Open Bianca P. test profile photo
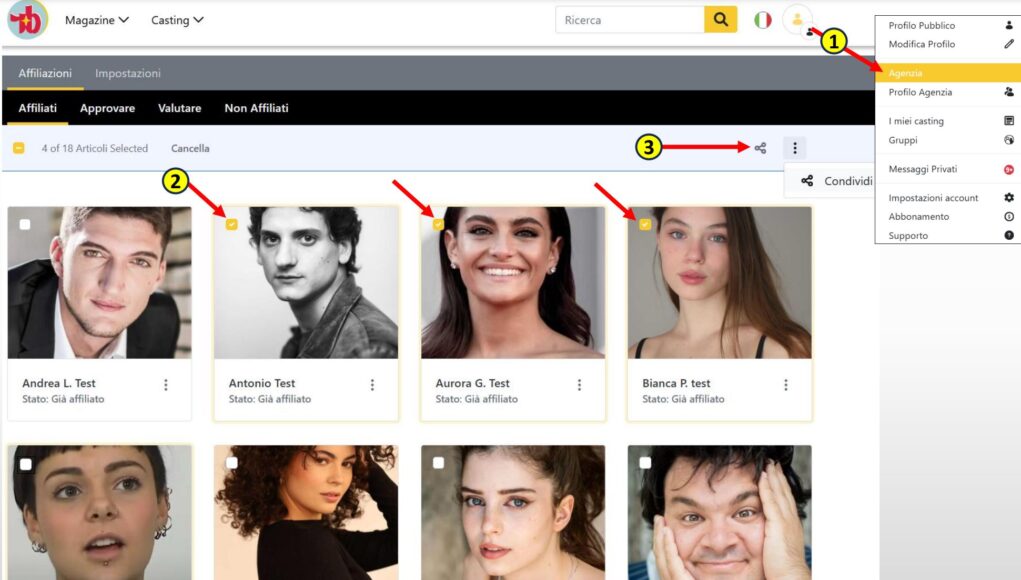This screenshot has width=1021, height=580. pos(720,283)
